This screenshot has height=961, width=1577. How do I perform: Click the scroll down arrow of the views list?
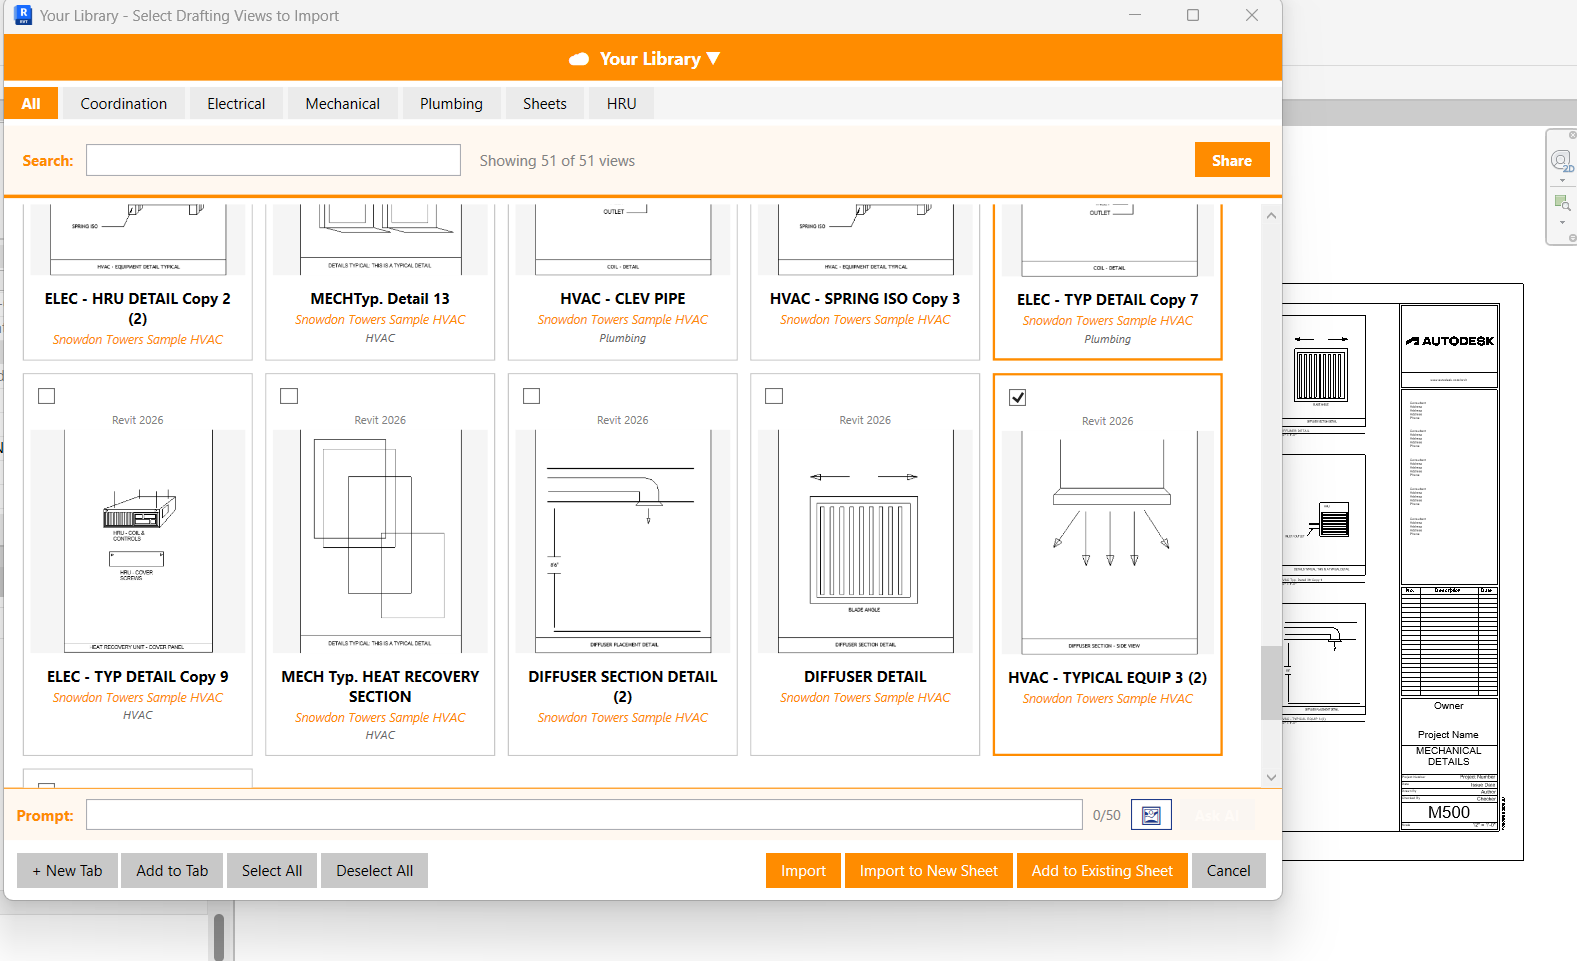pos(1271,777)
